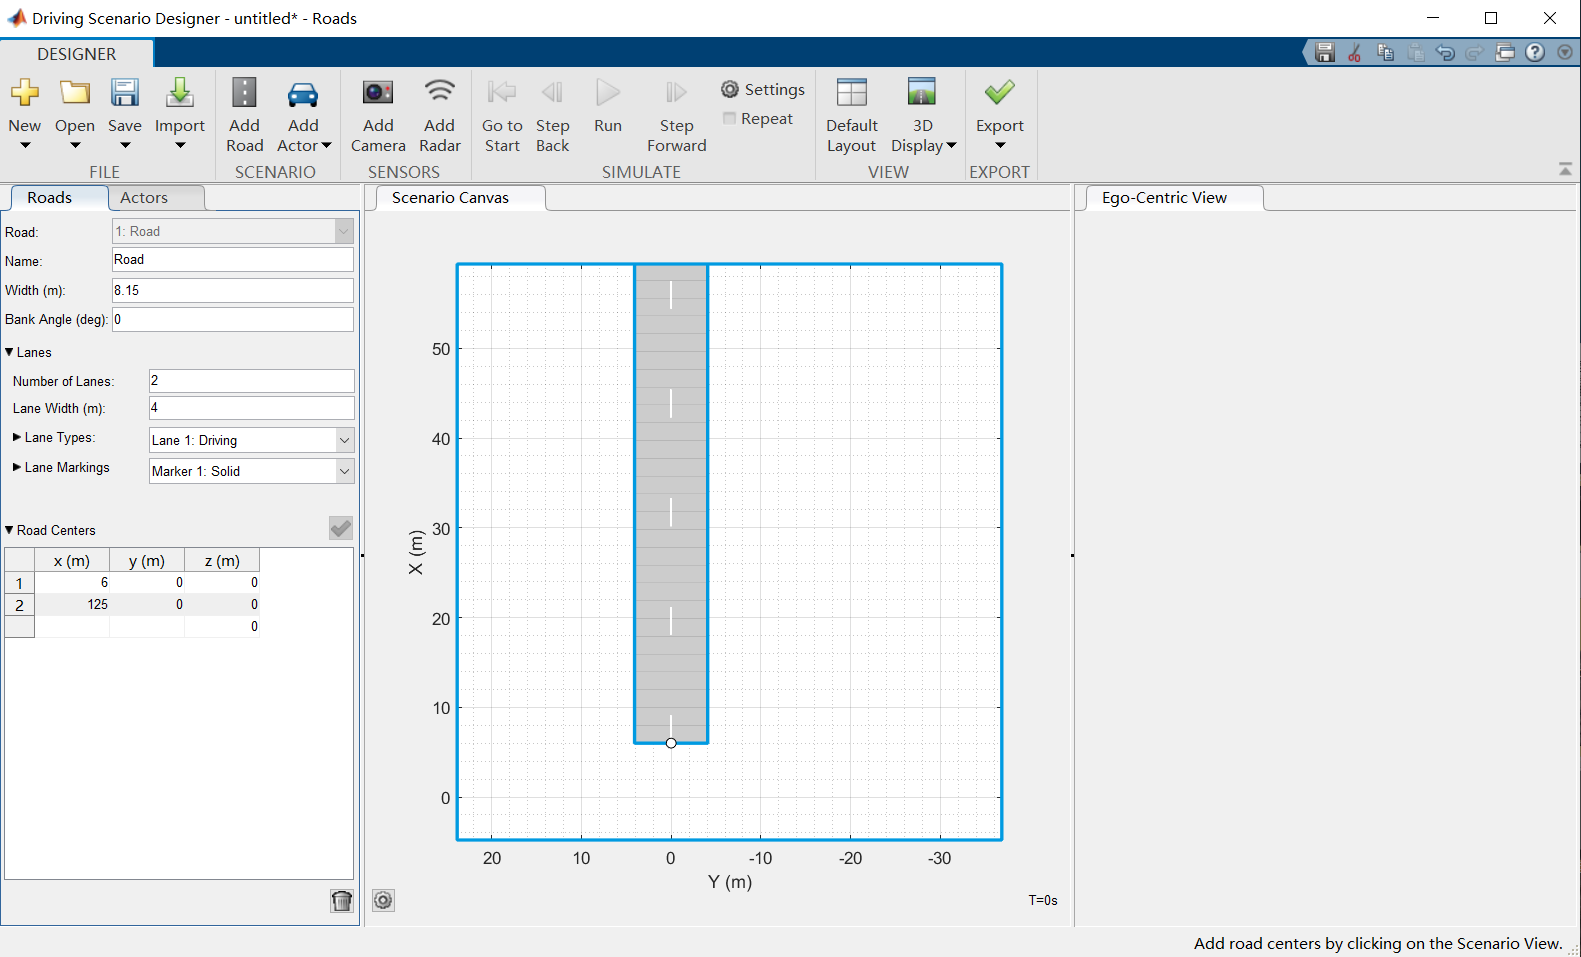The height and width of the screenshot is (957, 1581).
Task: Click the Import icon
Action: coord(180,94)
